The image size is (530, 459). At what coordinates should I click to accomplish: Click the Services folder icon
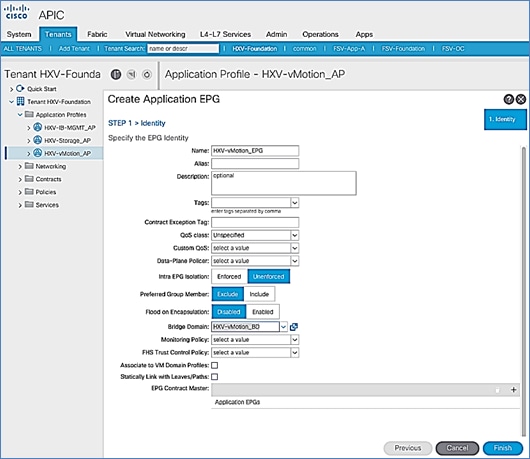[x=29, y=204]
